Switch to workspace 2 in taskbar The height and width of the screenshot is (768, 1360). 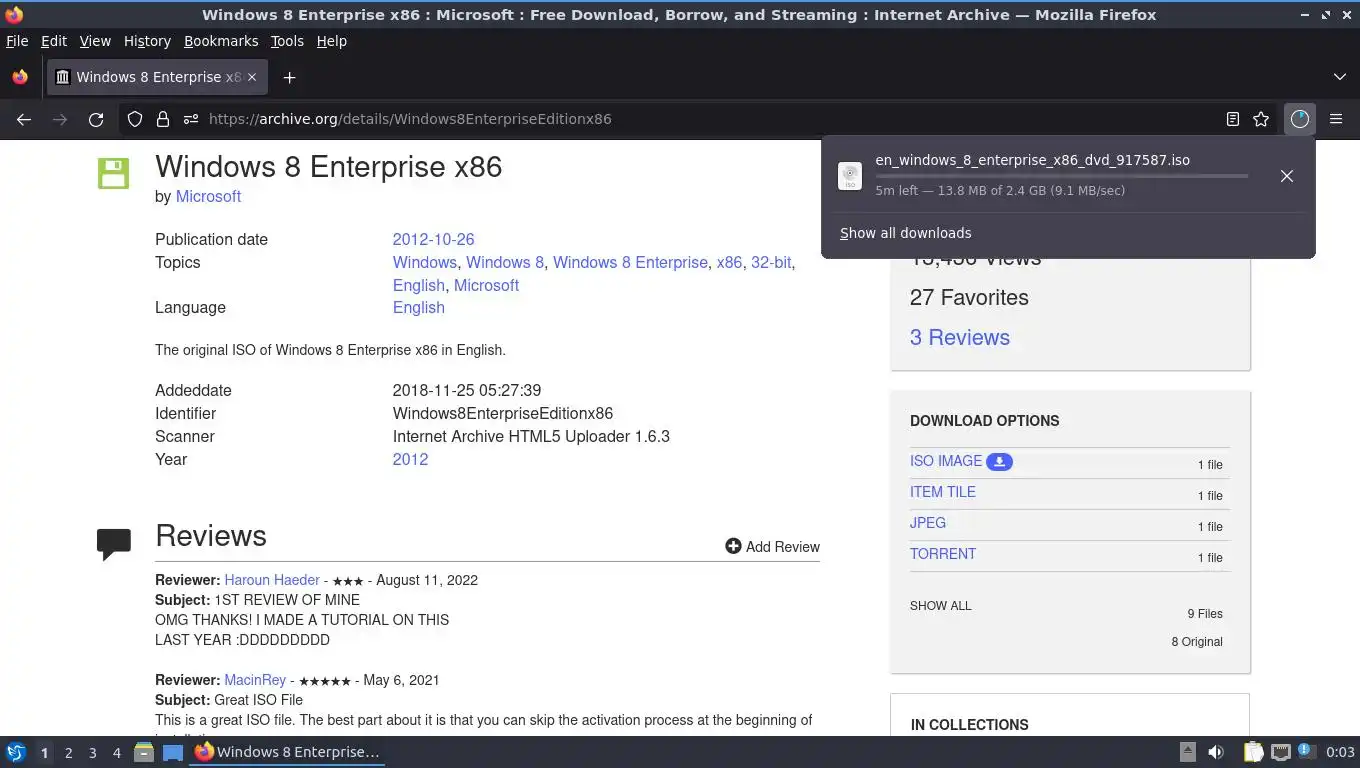[68, 753]
